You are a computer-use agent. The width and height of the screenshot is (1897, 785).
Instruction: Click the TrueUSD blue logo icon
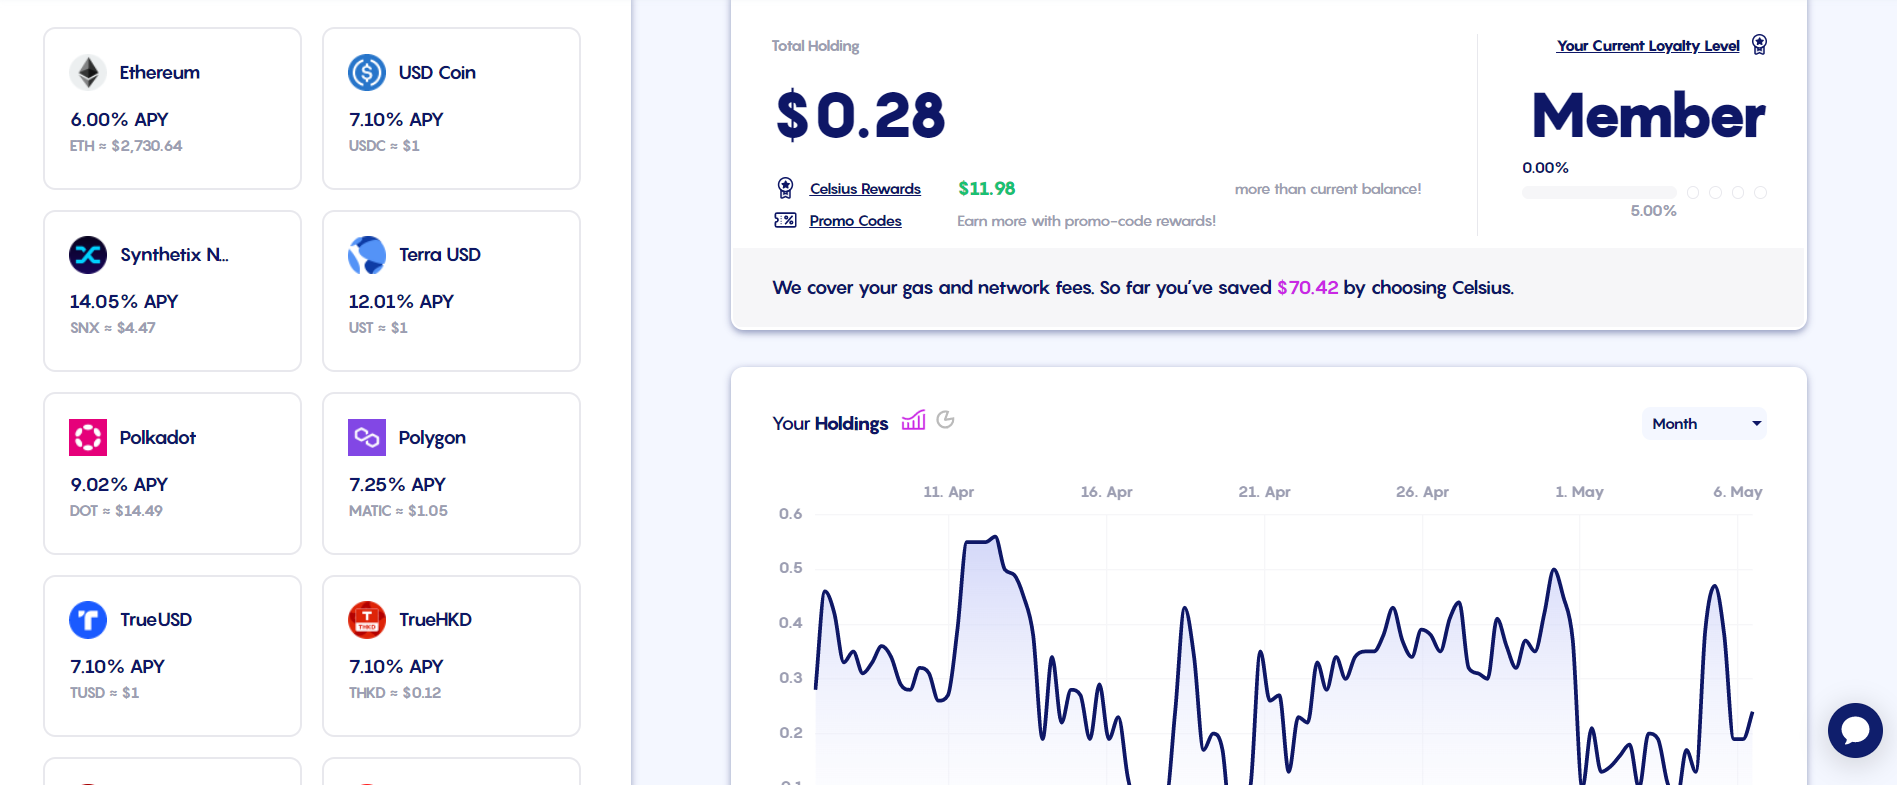click(88, 619)
